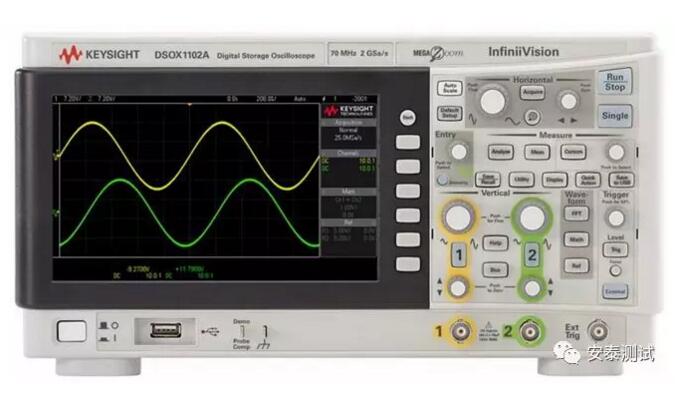The height and width of the screenshot is (396, 681).
Task: Push the large Horizontal scale knob
Action: (493, 102)
